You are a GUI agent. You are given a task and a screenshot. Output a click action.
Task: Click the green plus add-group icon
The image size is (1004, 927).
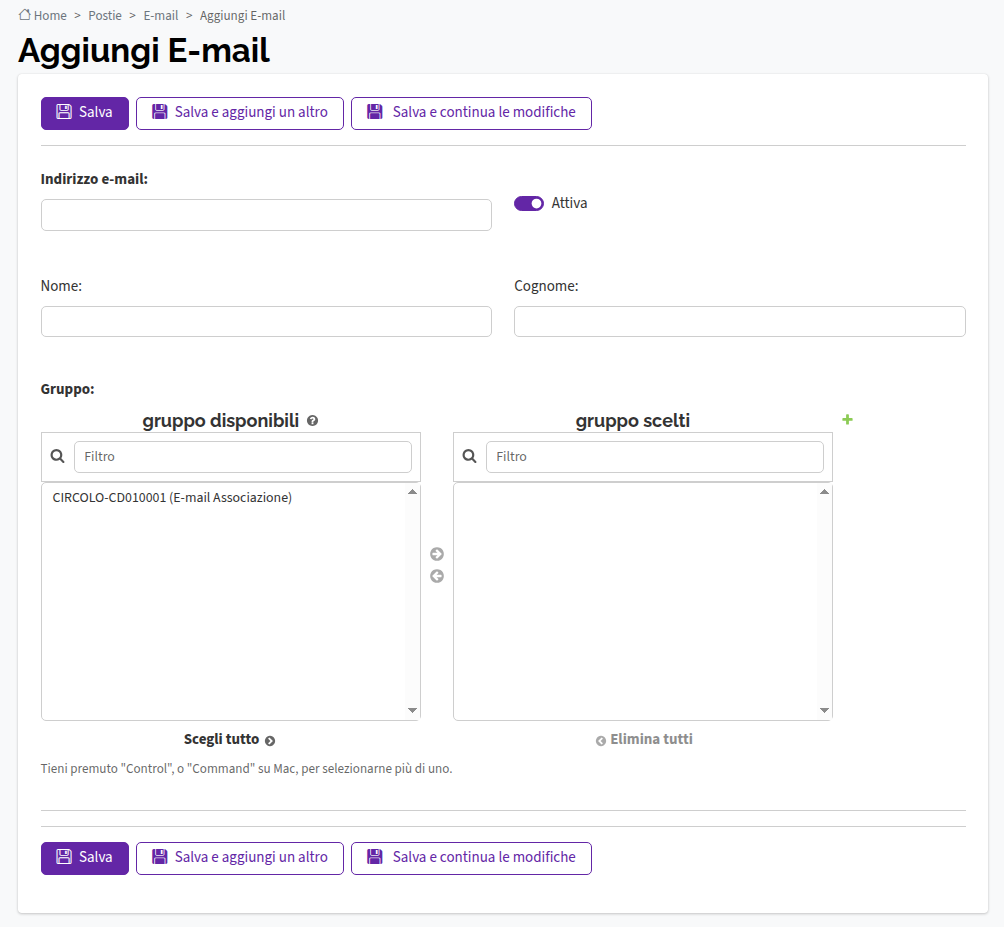[847, 419]
